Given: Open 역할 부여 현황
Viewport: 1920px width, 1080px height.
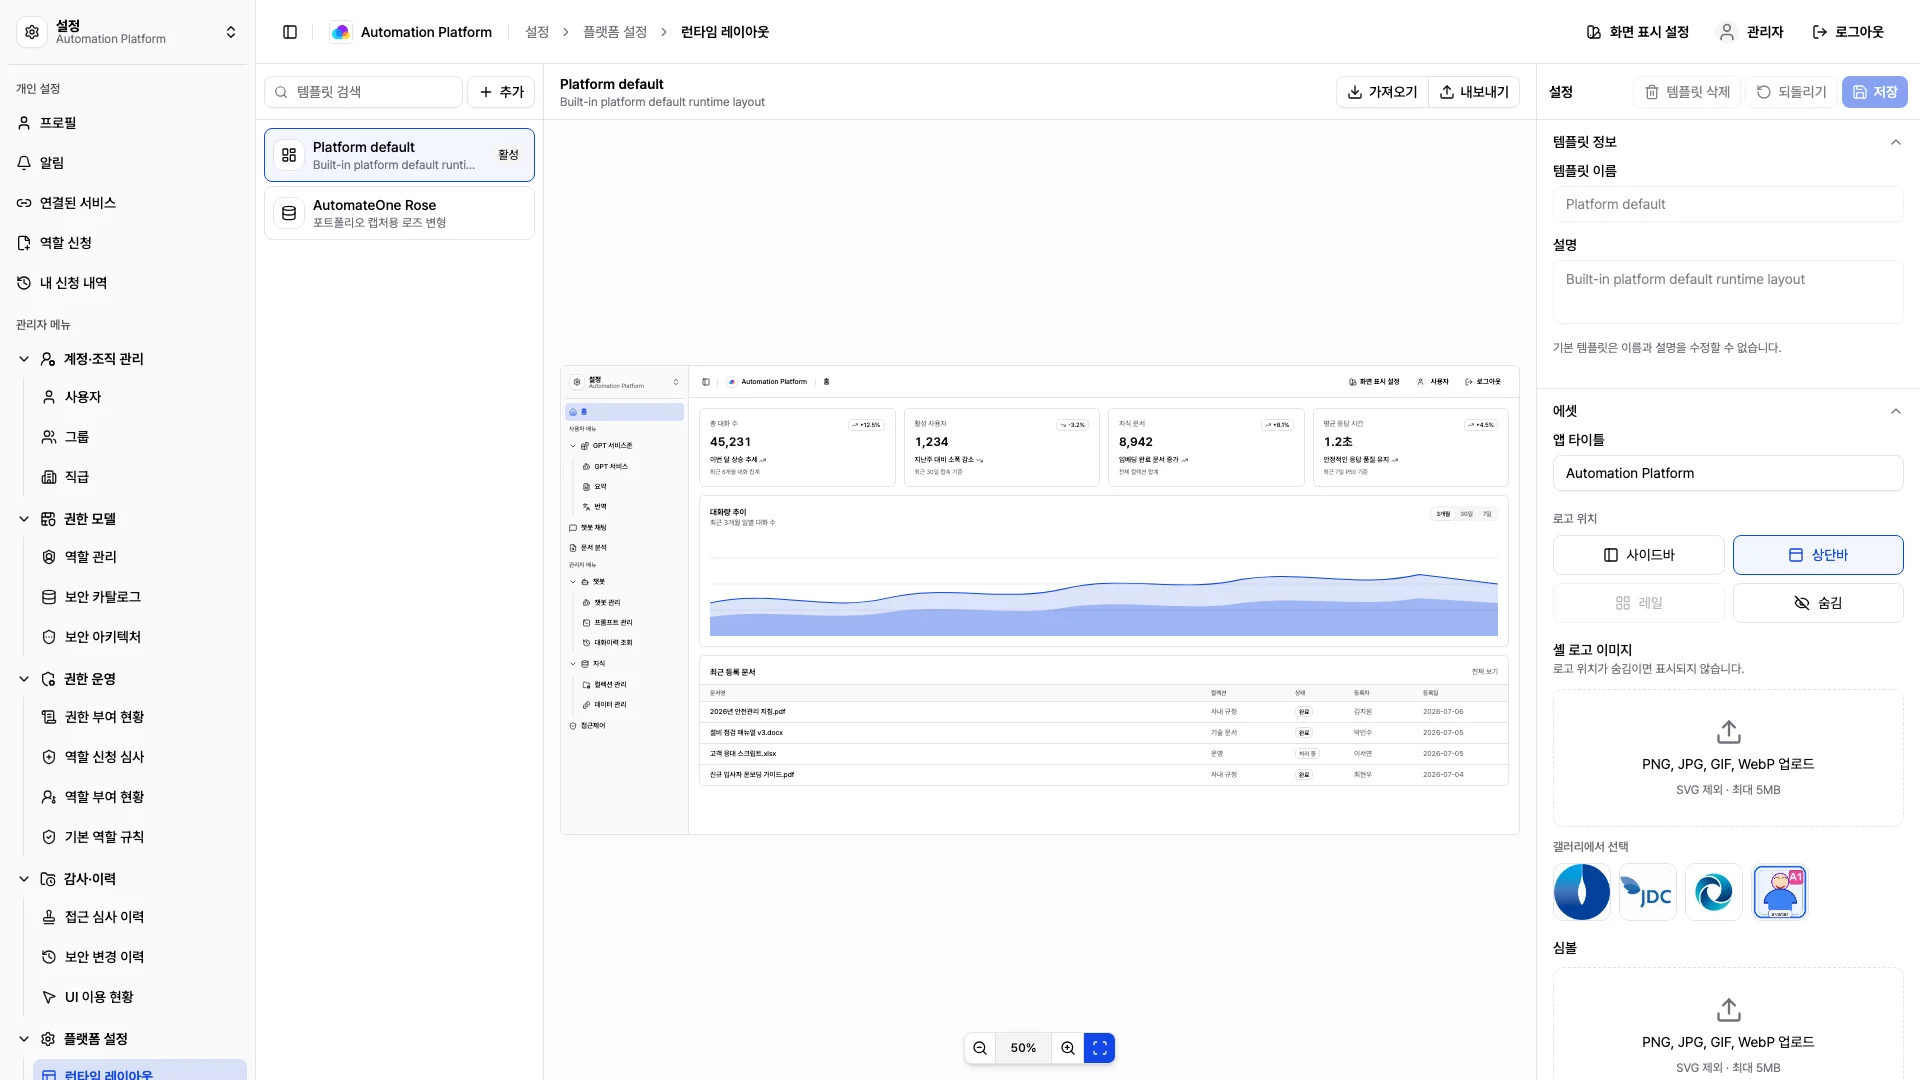Looking at the screenshot, I should click(140, 797).
